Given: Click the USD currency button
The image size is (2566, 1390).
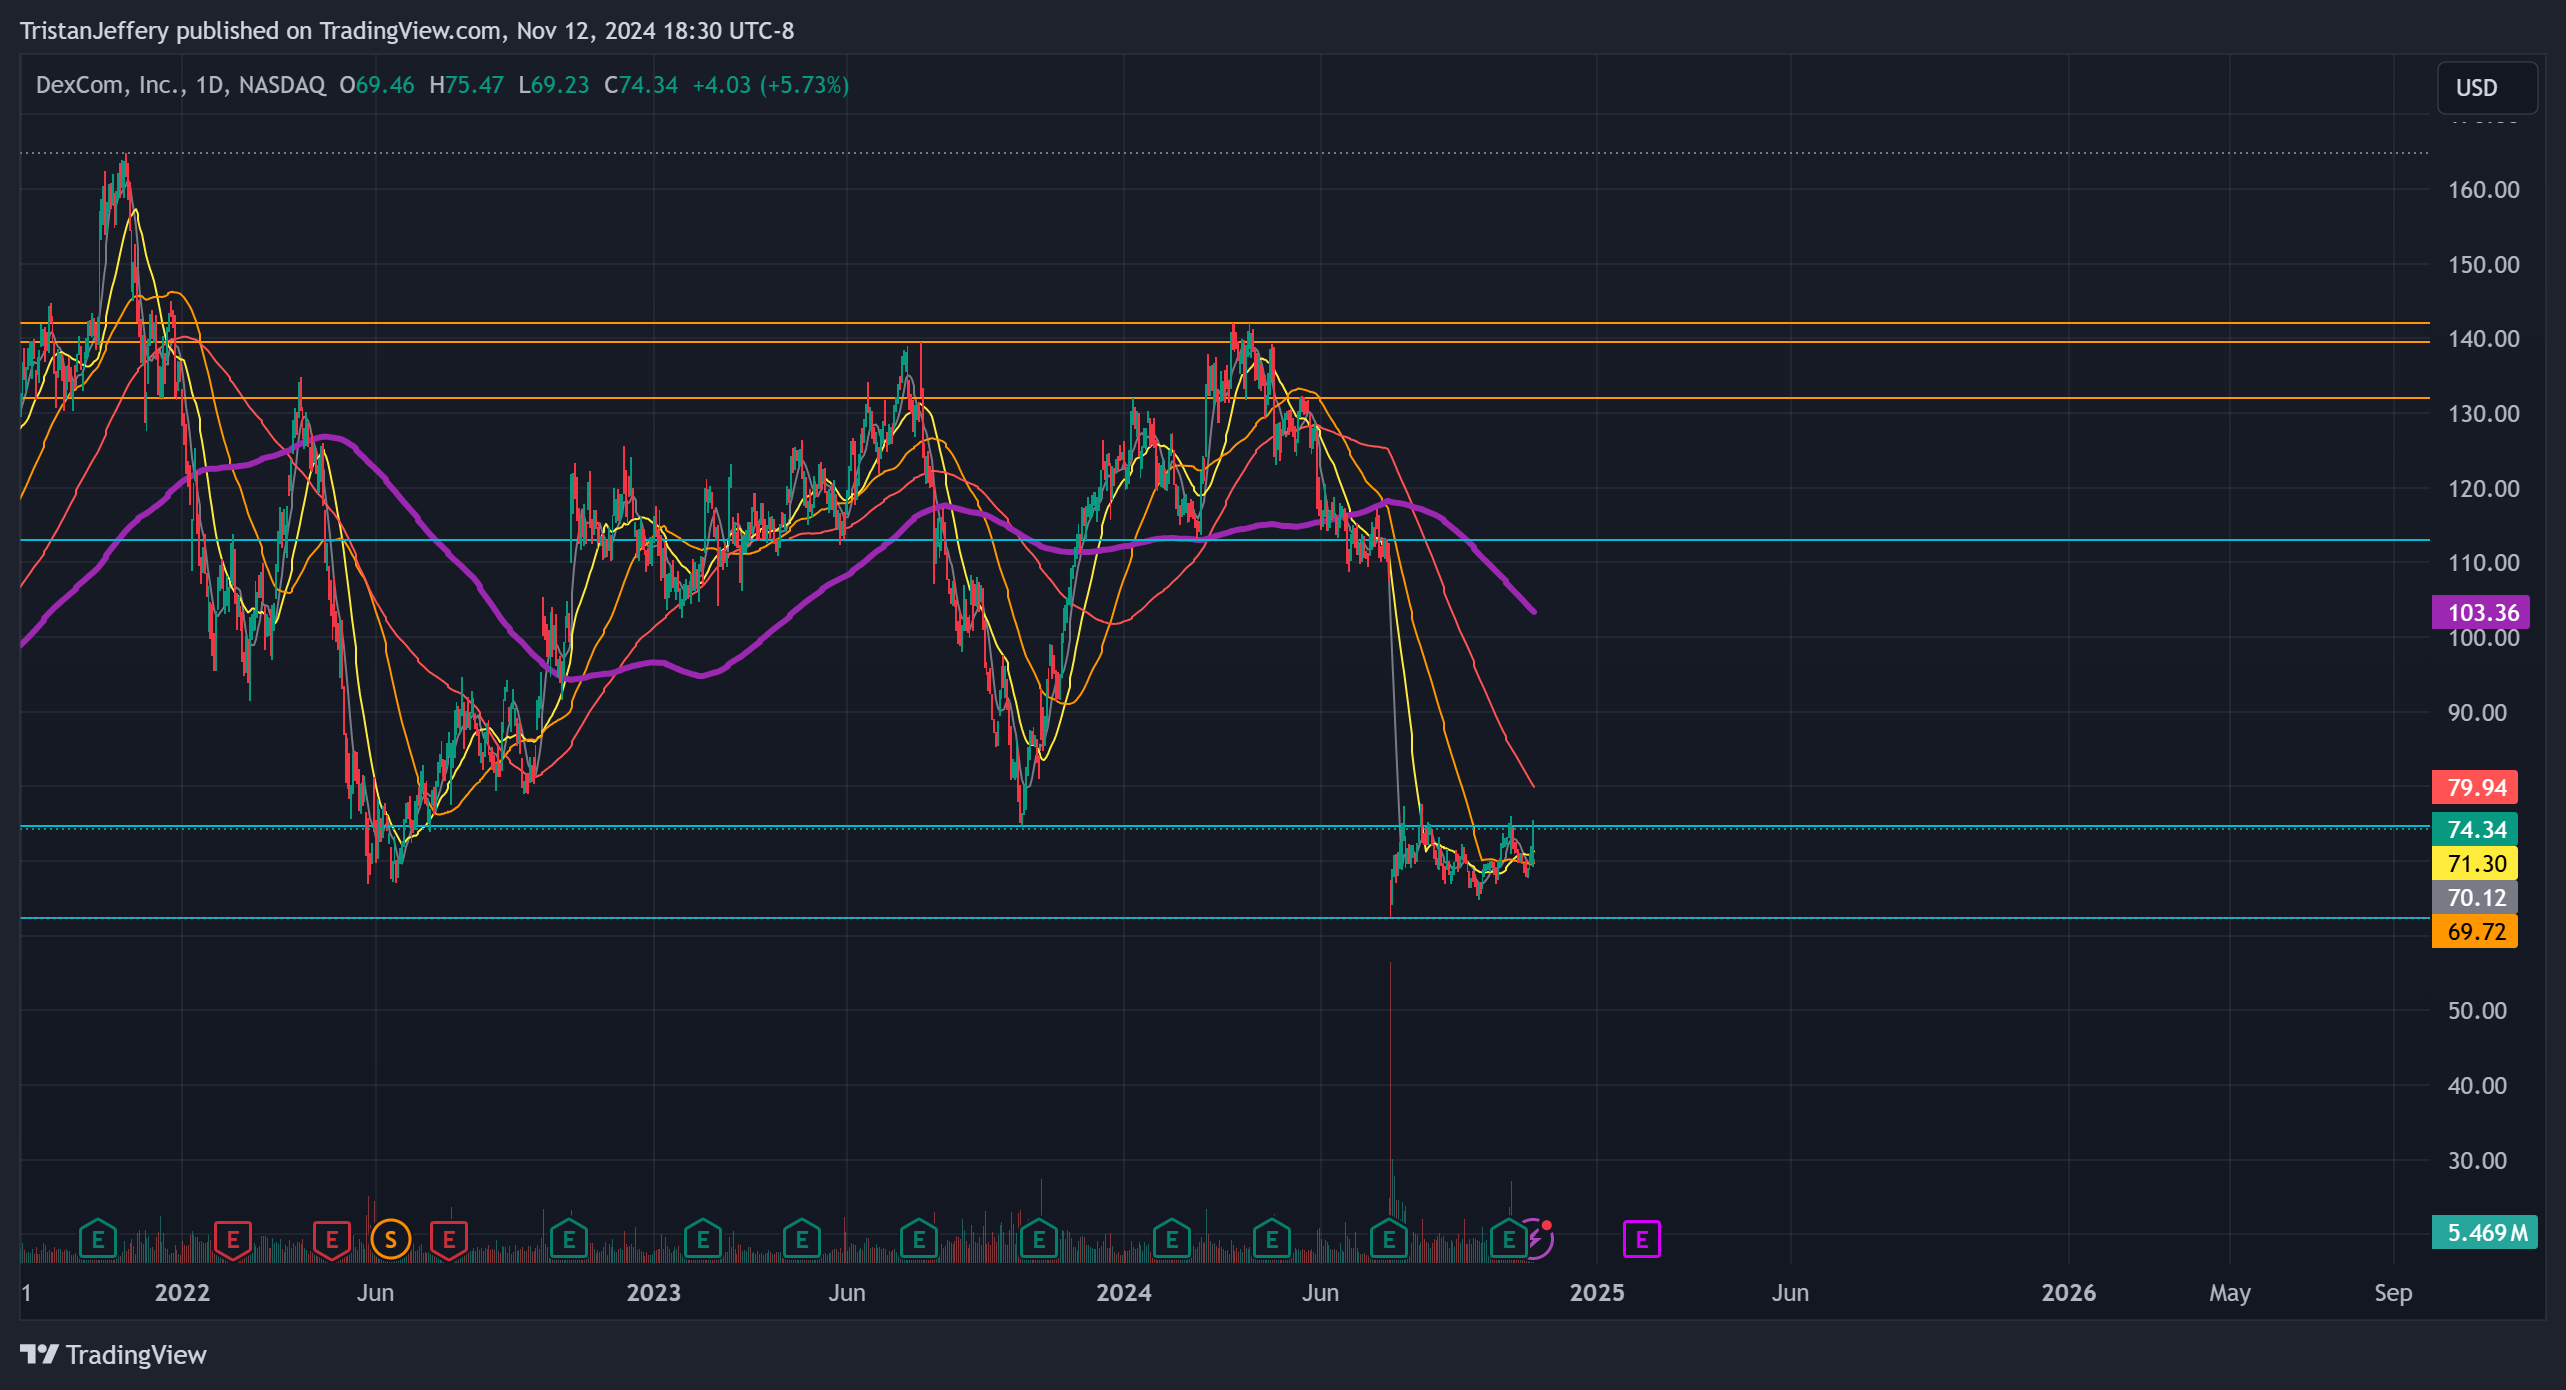Looking at the screenshot, I should pyautogui.click(x=2486, y=88).
